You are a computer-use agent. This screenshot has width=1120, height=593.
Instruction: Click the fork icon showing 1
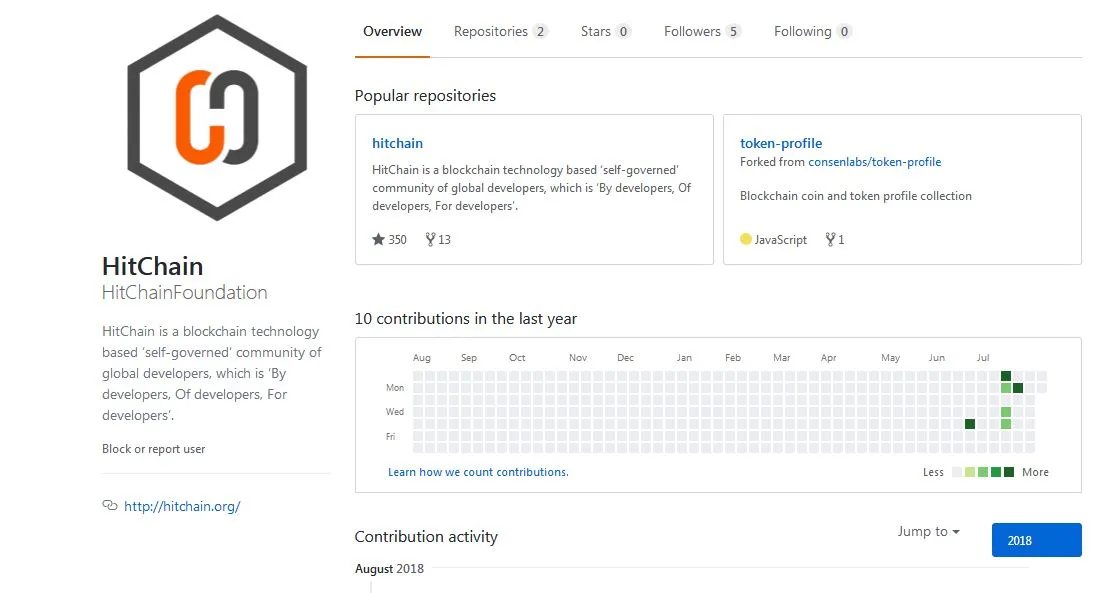830,239
